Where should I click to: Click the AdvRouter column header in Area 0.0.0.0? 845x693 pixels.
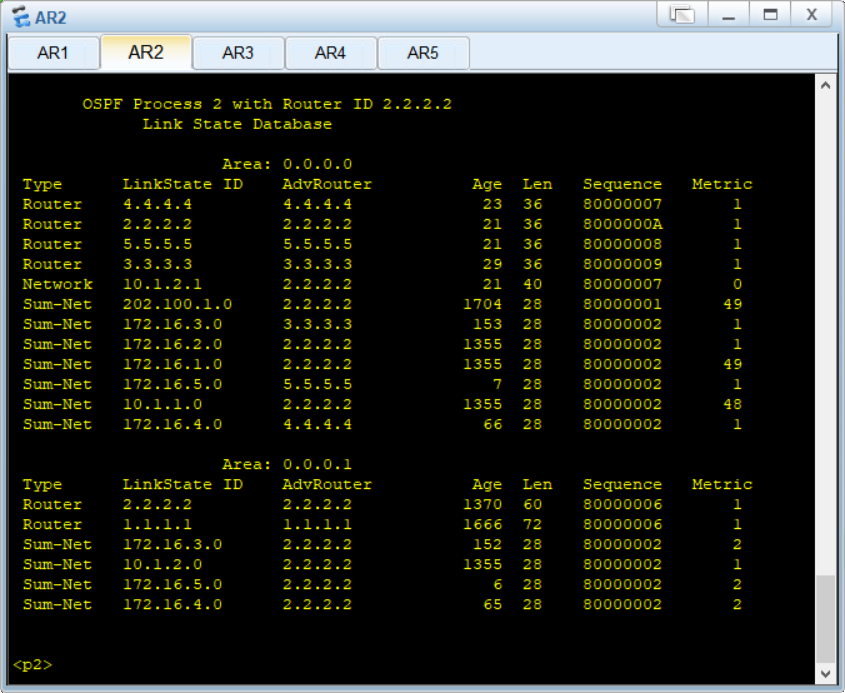(x=327, y=184)
